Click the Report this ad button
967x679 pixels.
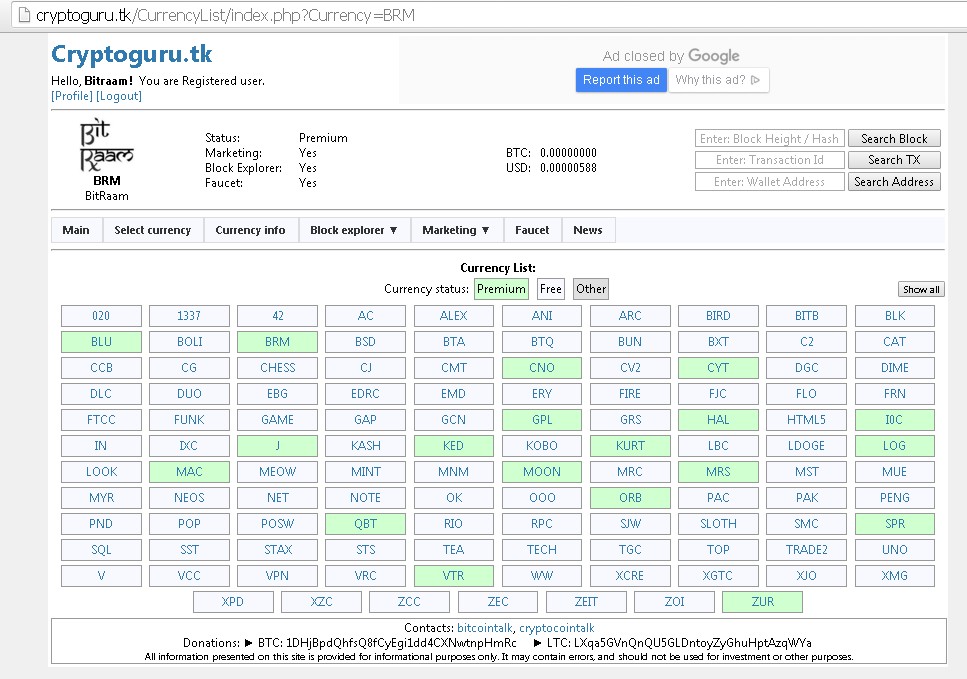621,80
